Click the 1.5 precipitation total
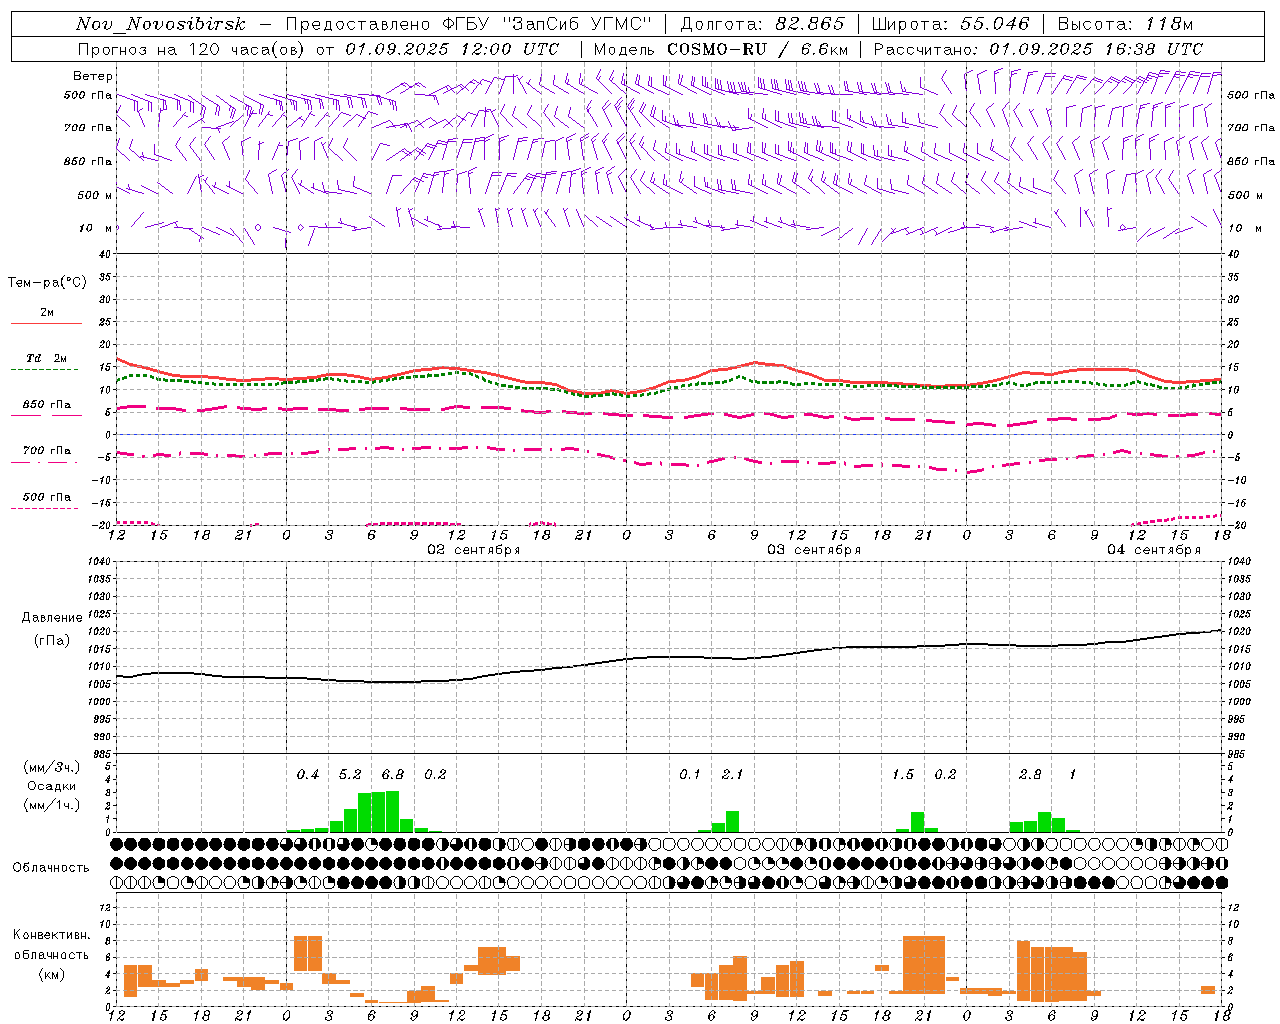Image resolution: width=1280 pixels, height=1024 pixels. [x=903, y=775]
